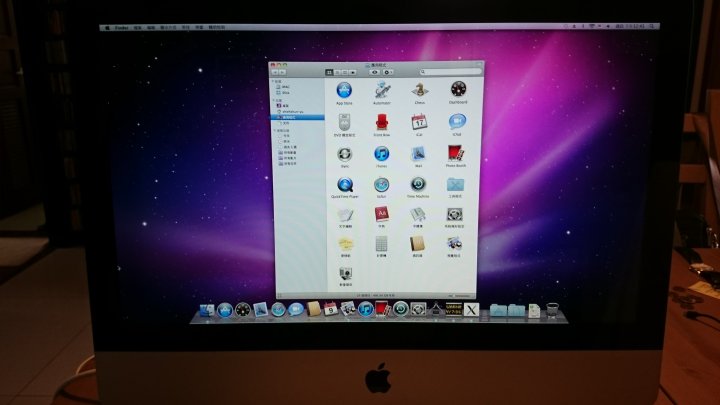Viewport: 720px width, 405px height.
Task: Switch Finder to icon view
Action: [x=329, y=73]
